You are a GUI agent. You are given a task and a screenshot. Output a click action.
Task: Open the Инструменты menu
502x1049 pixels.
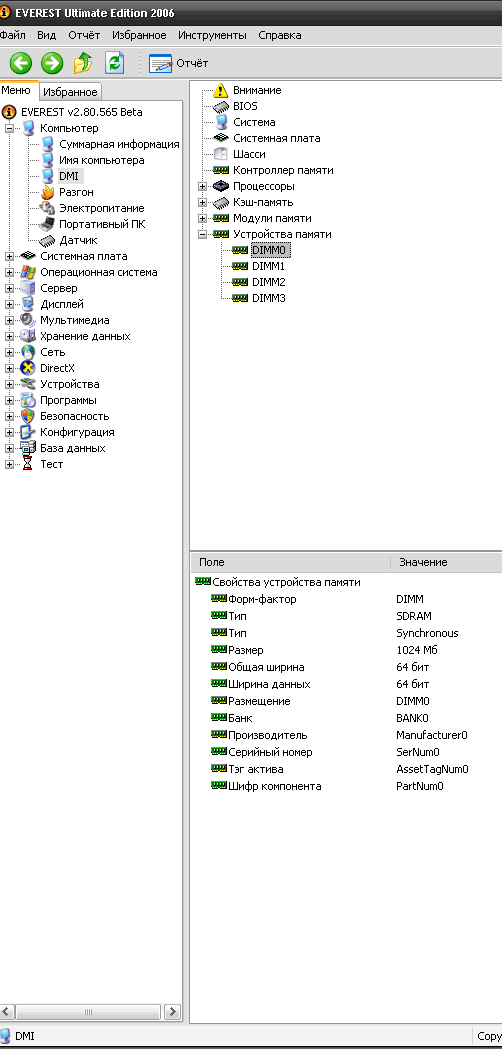(x=212, y=35)
